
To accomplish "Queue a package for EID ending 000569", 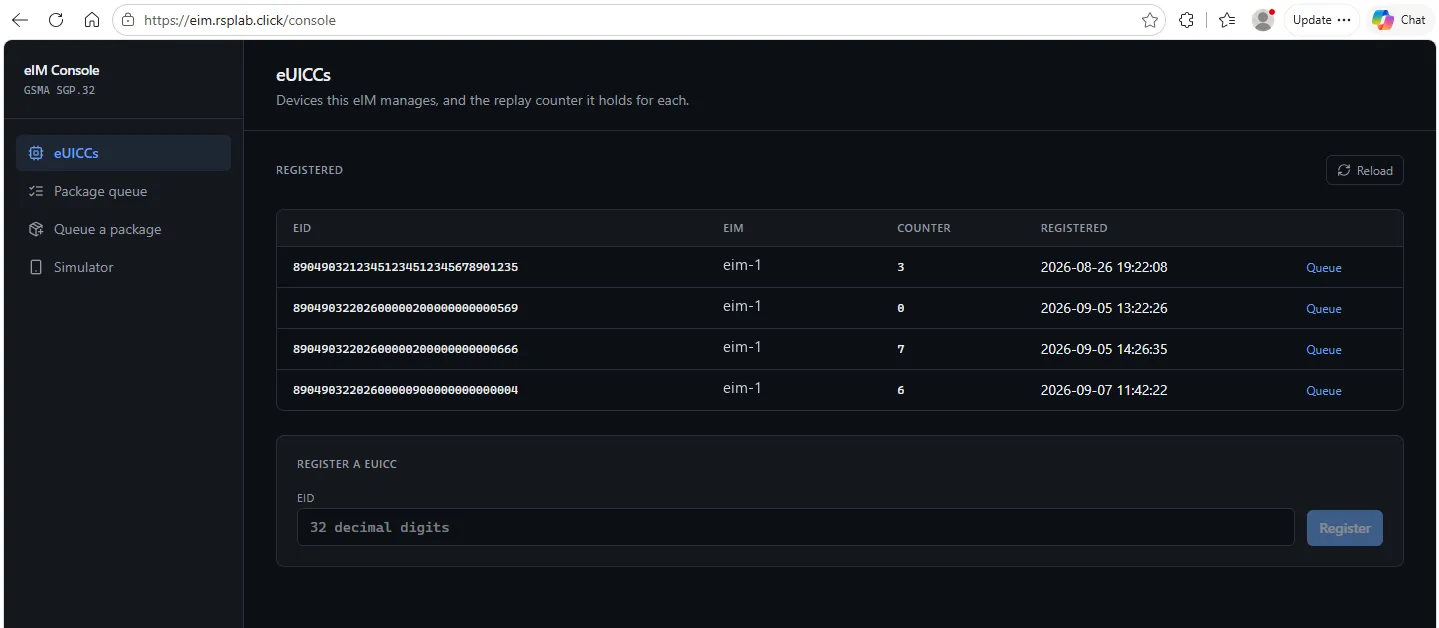I will coord(1323,309).
